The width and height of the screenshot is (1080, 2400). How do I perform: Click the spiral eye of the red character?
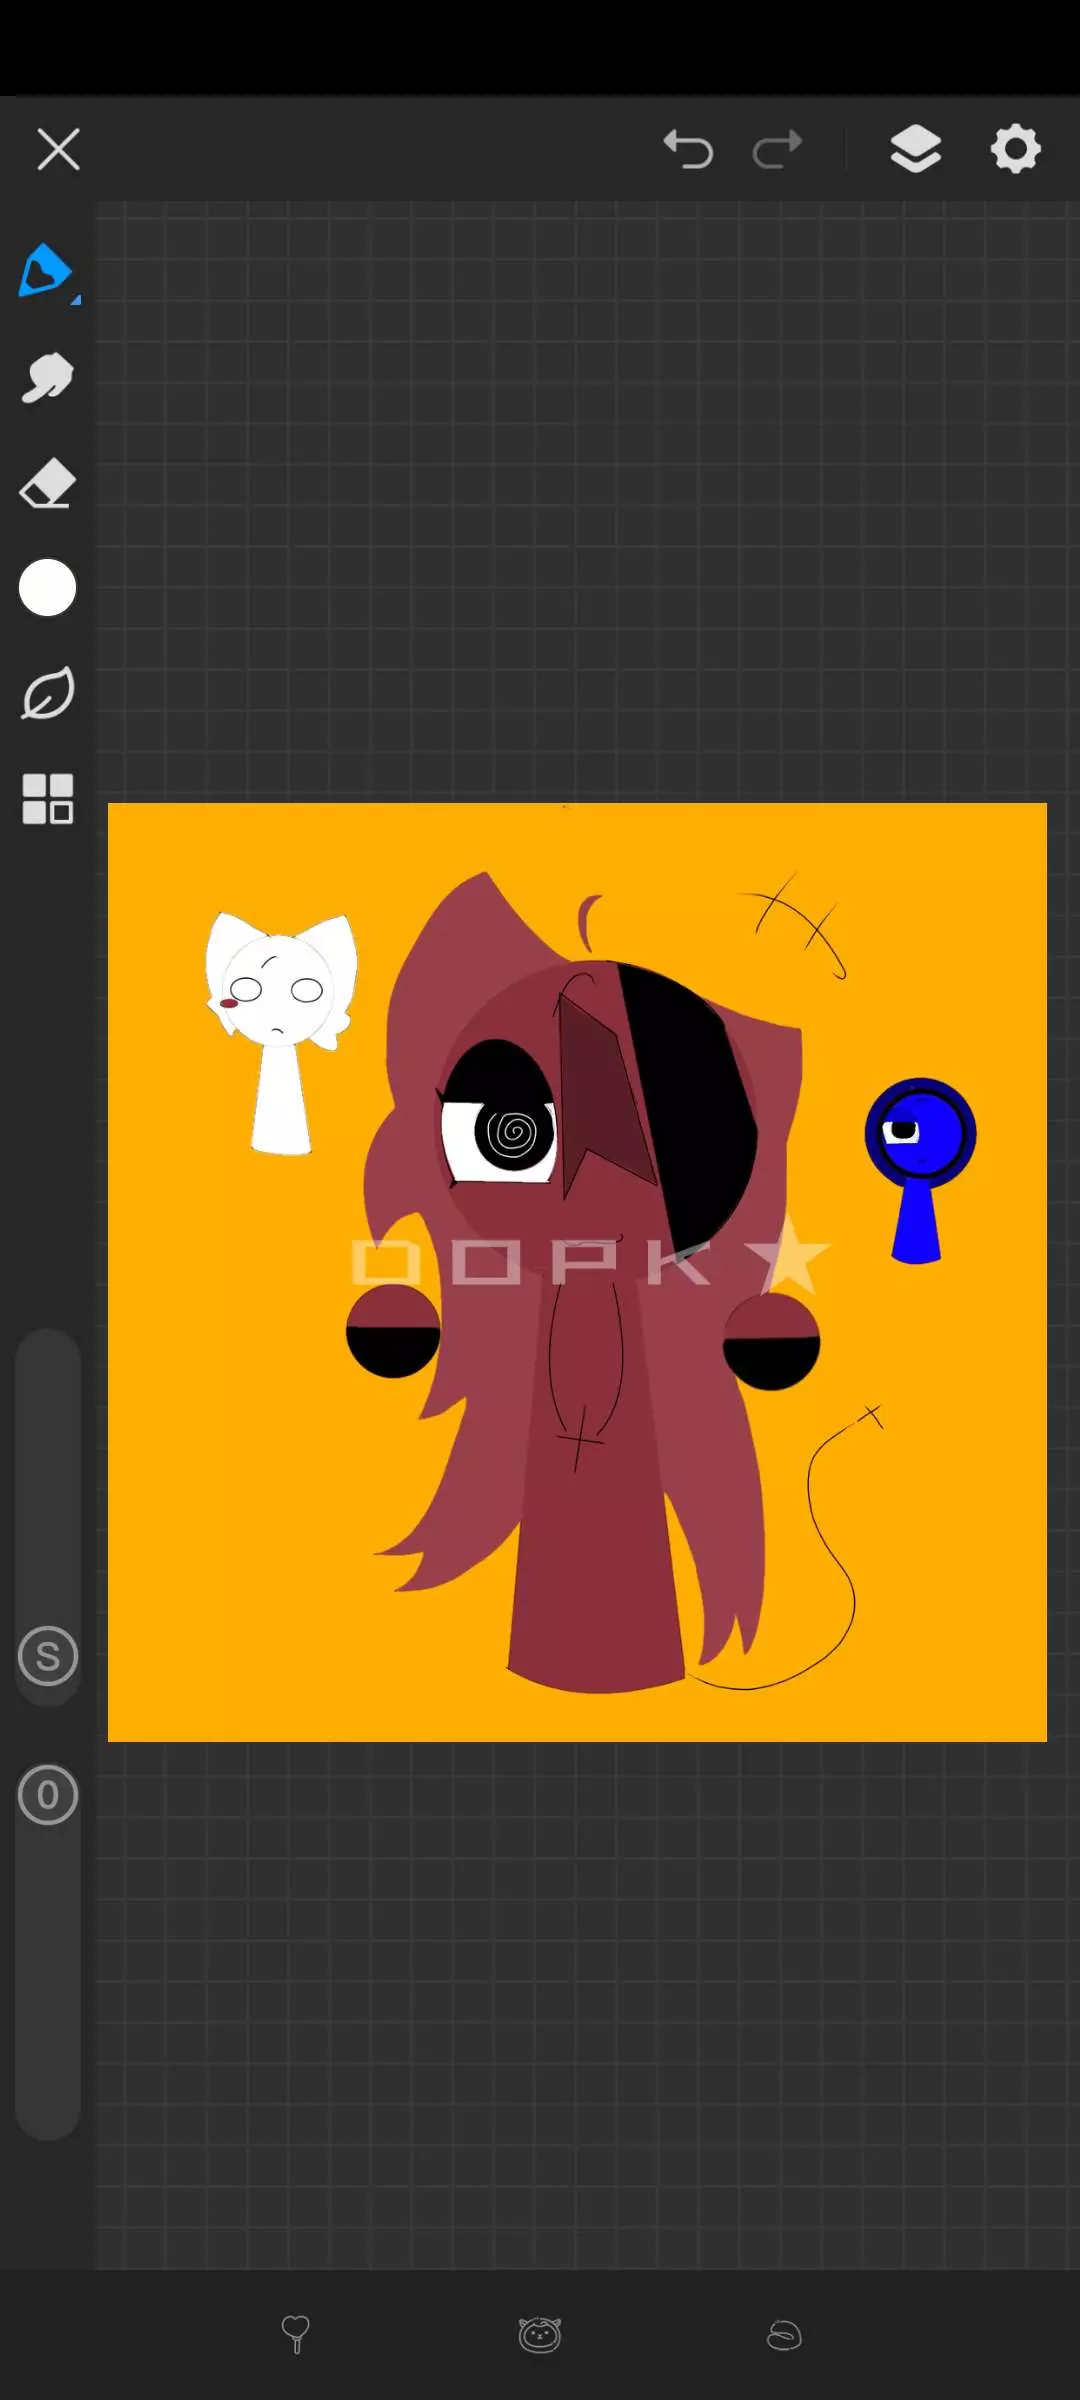tap(512, 1132)
